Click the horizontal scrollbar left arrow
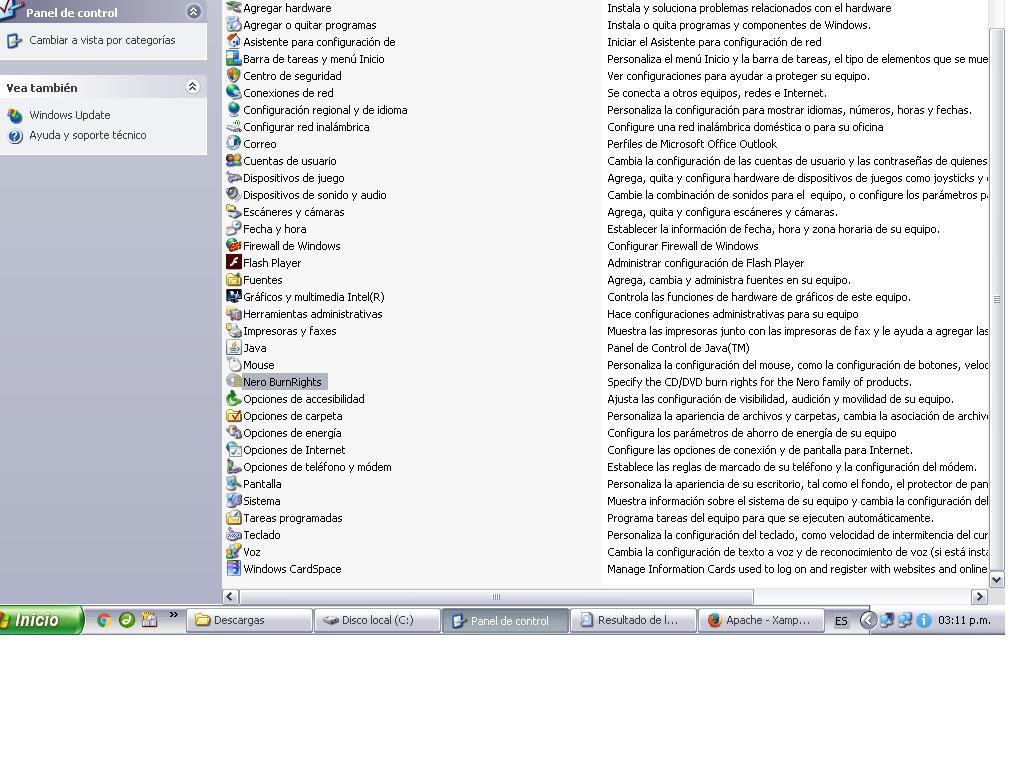The height and width of the screenshot is (768, 1024). point(231,596)
